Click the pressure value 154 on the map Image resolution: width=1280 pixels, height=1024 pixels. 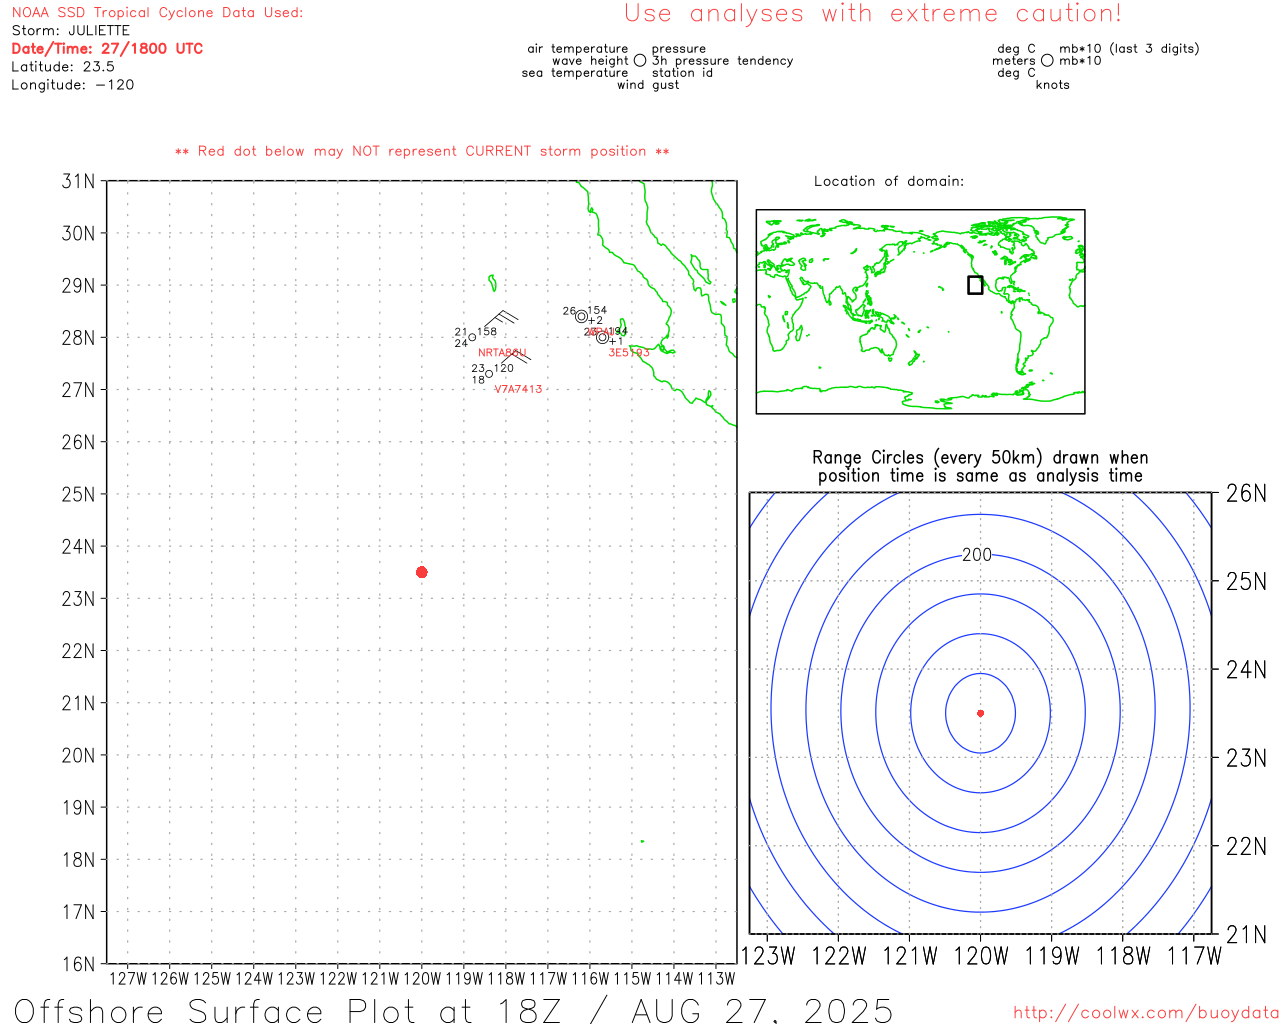pyautogui.click(x=597, y=310)
